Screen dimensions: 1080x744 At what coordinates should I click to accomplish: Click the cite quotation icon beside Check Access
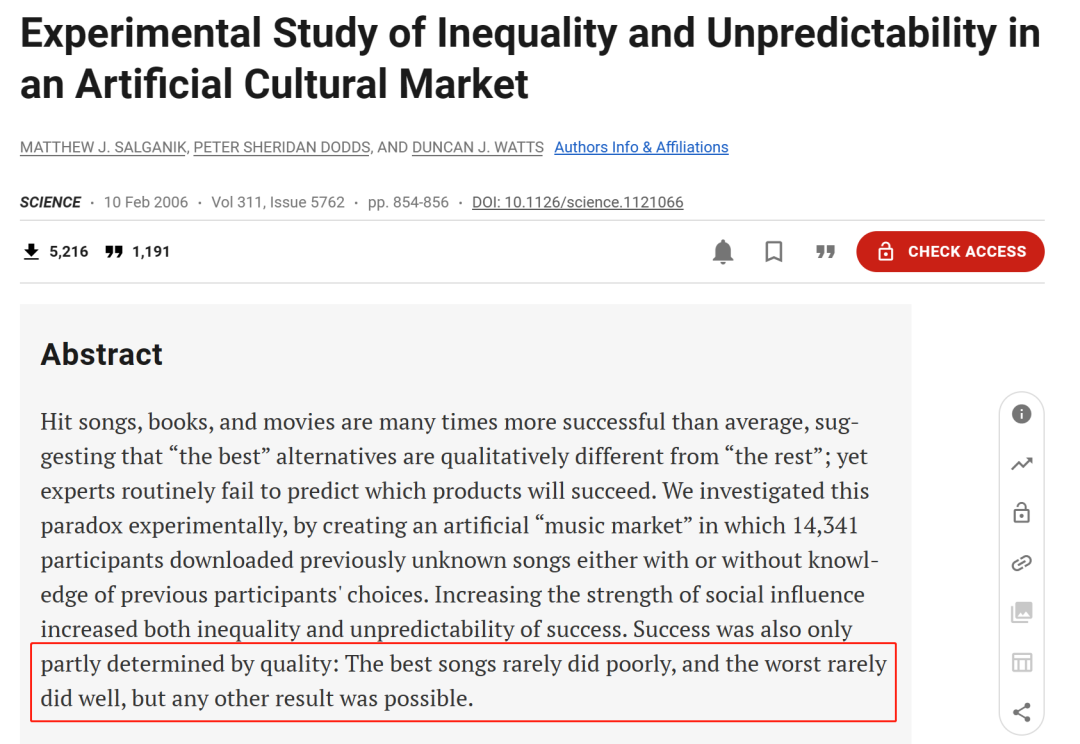click(x=825, y=251)
